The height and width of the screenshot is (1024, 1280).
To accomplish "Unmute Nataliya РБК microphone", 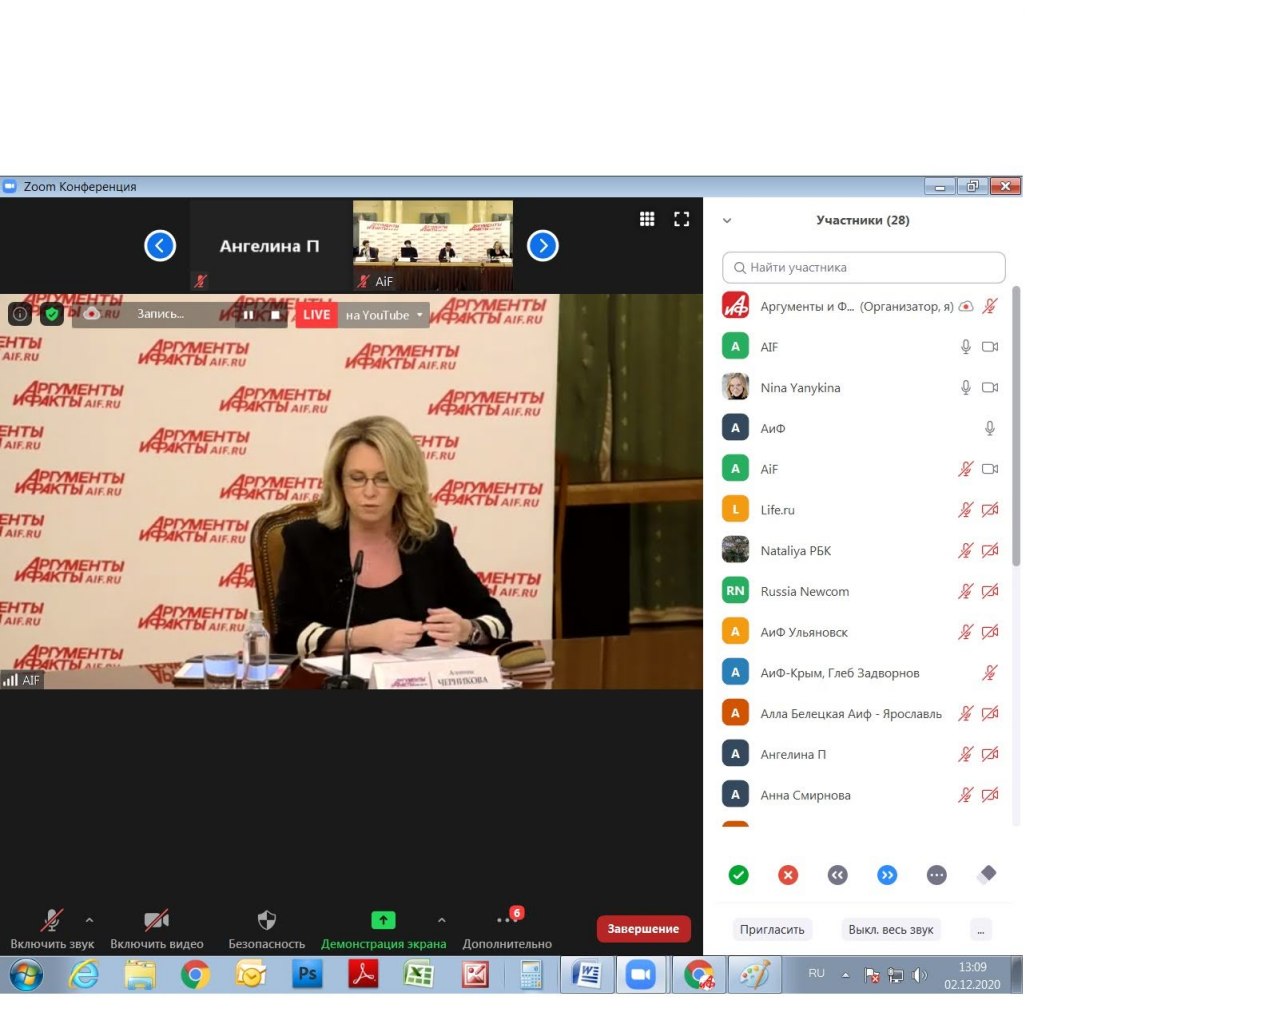I will pos(966,551).
